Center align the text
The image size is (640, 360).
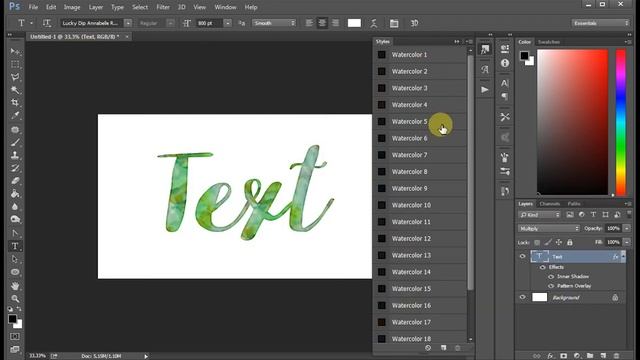click(x=322, y=23)
